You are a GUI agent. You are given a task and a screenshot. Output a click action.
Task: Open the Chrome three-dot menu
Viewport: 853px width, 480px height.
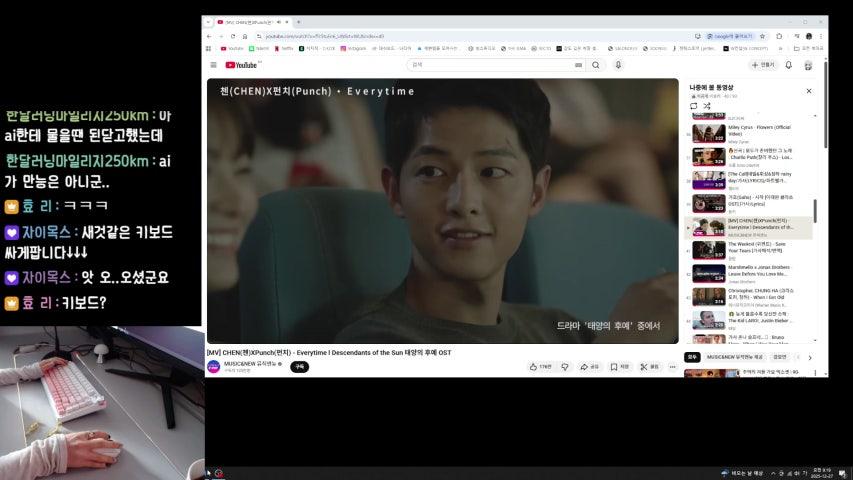[821, 36]
